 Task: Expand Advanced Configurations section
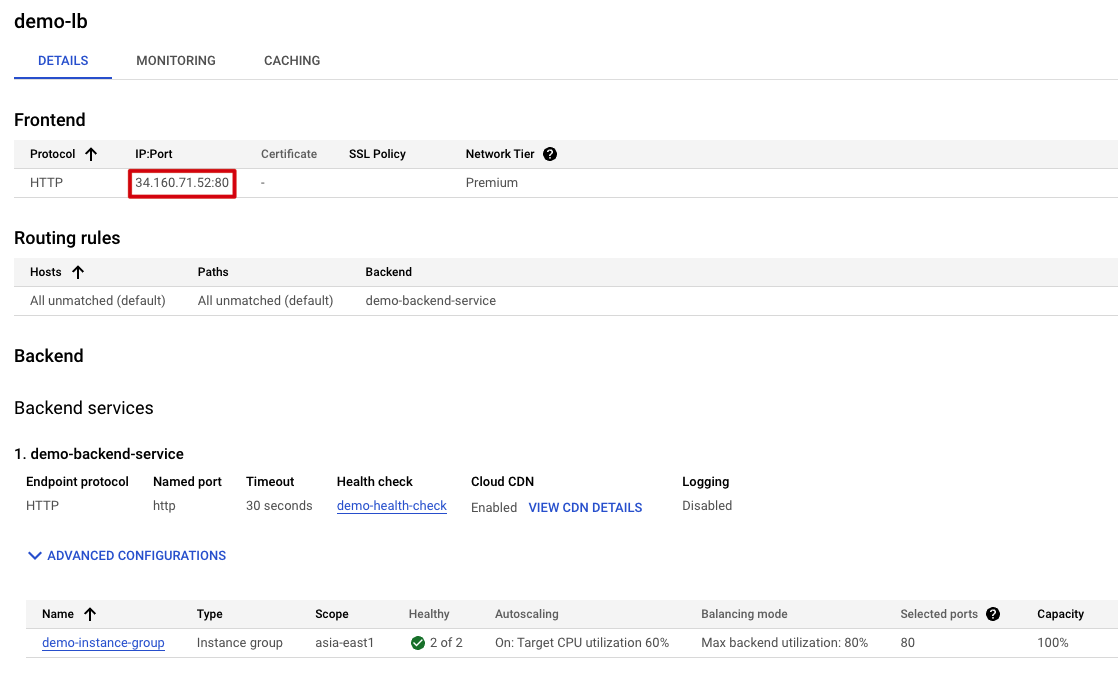(x=127, y=556)
